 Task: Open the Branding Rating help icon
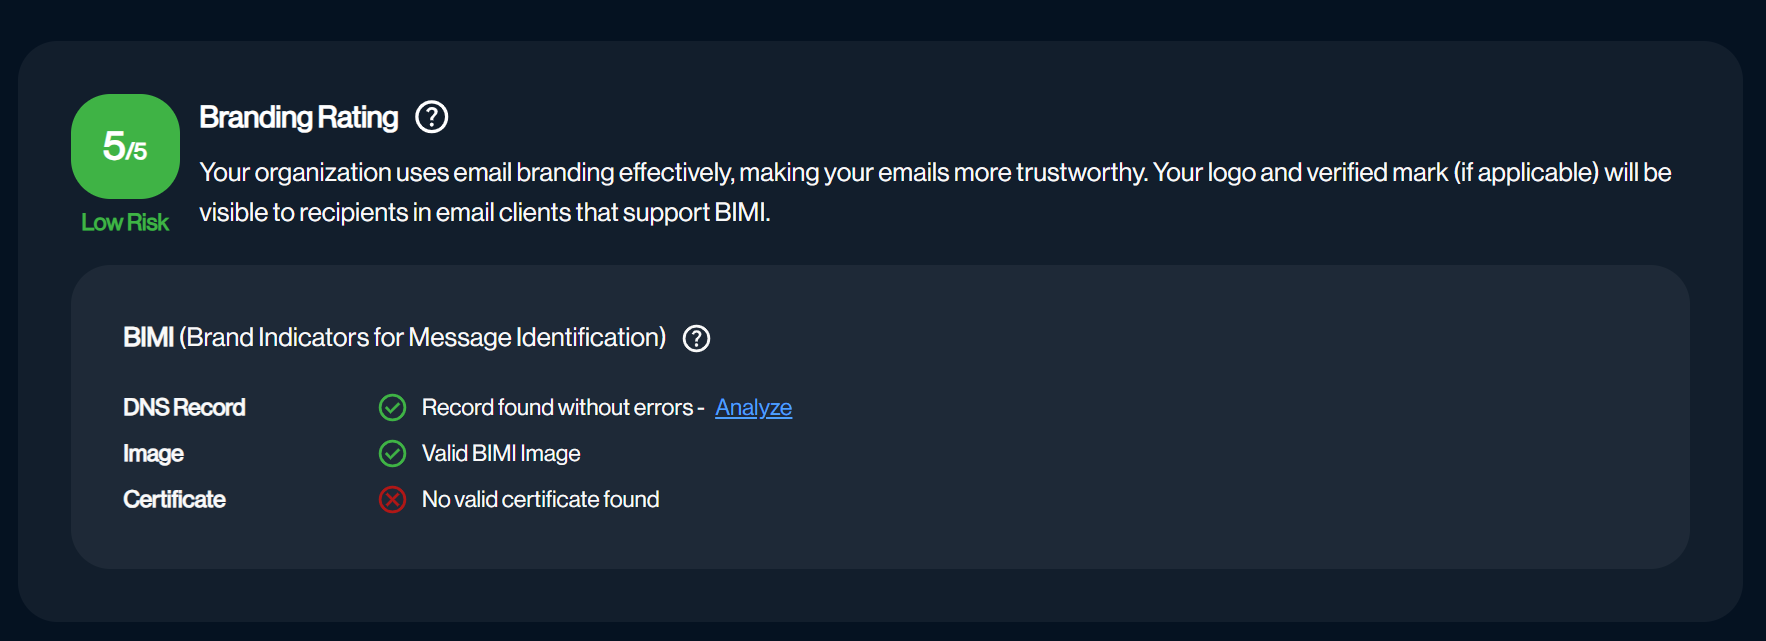[x=431, y=117]
